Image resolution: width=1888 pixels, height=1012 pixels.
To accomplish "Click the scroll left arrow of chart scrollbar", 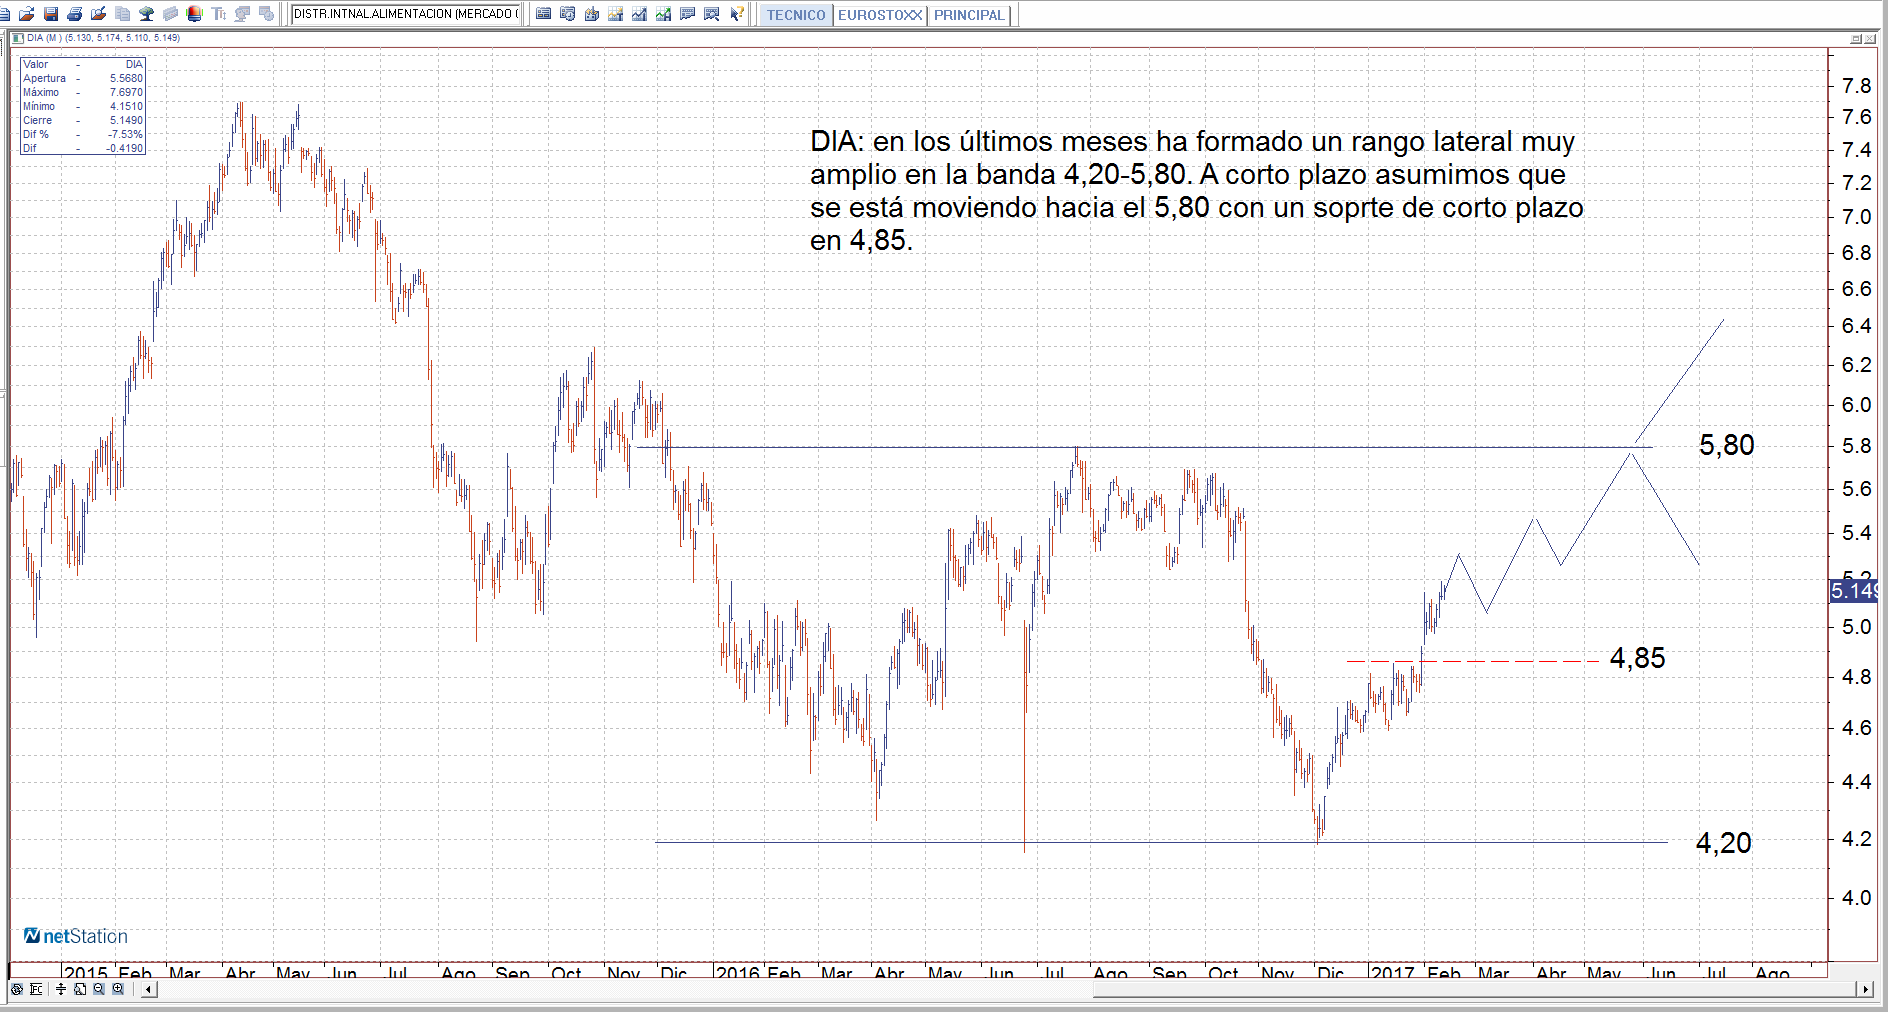I will tap(149, 990).
